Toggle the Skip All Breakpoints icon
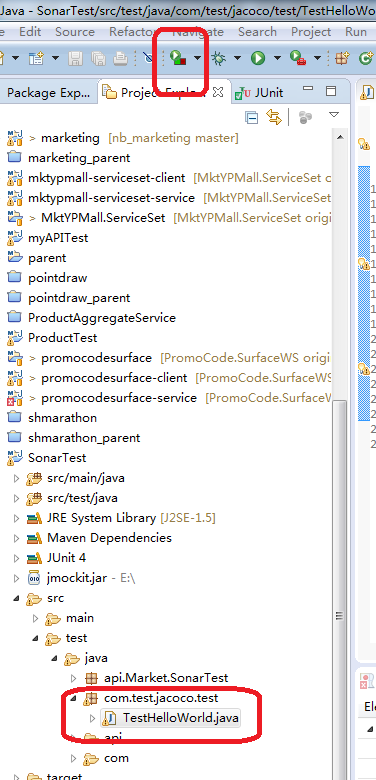 click(149, 59)
